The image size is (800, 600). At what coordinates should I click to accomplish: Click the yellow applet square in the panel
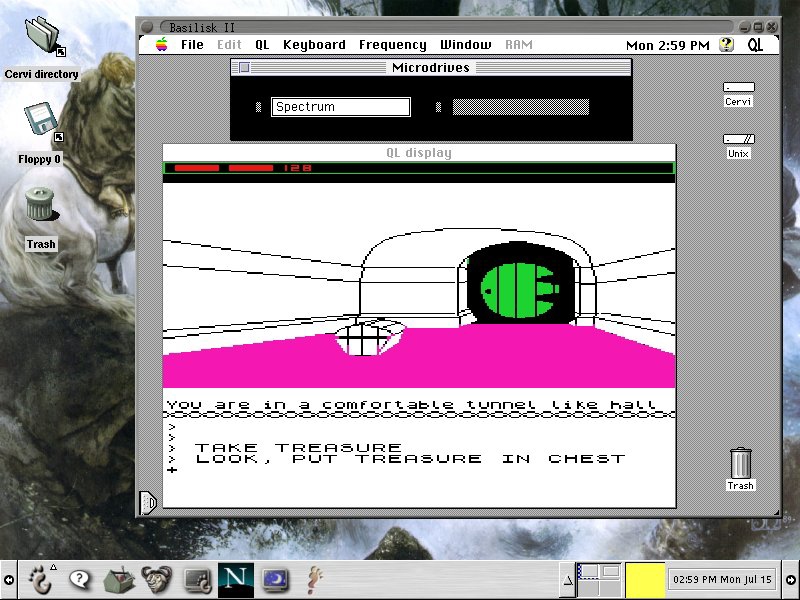[645, 580]
